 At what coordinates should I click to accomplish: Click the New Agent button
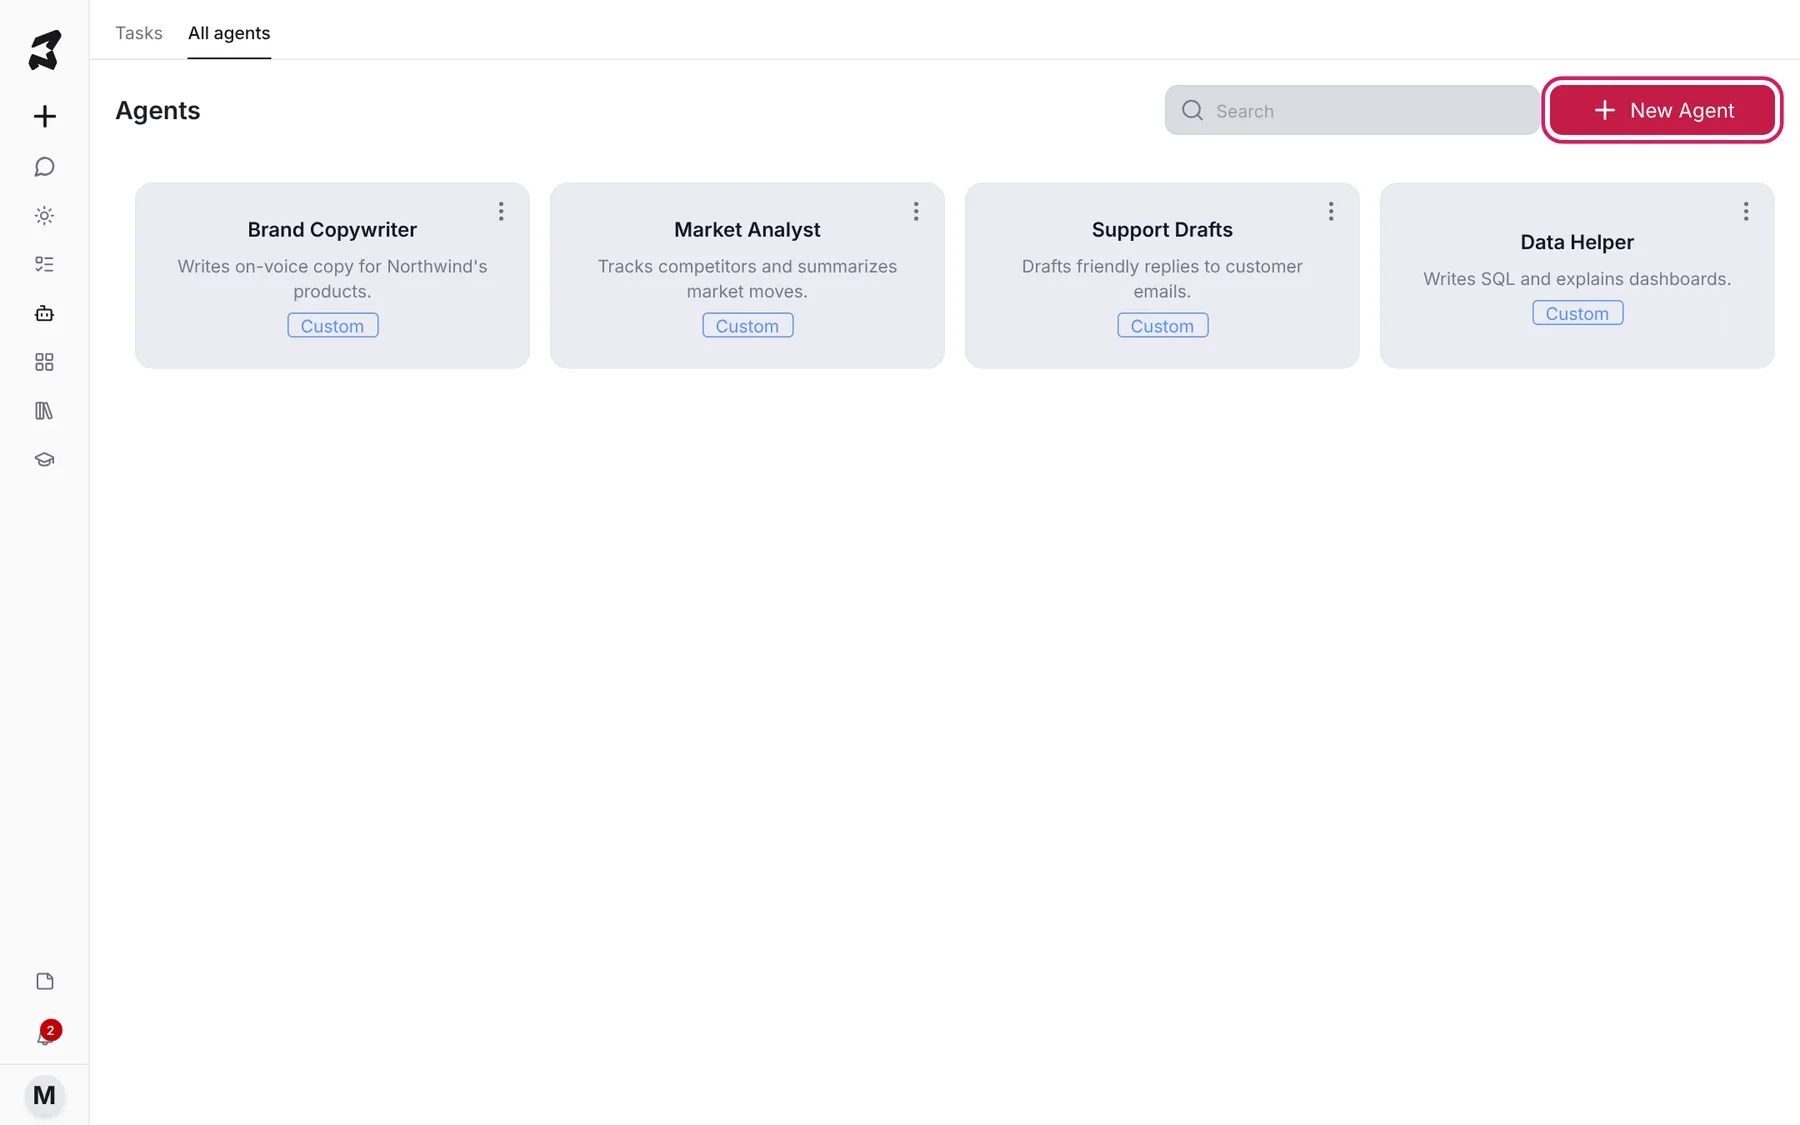[1662, 110]
